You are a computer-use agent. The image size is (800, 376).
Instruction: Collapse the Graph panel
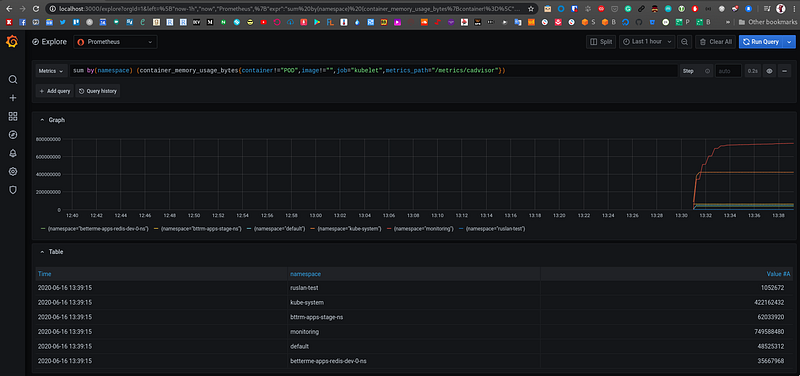[42, 120]
